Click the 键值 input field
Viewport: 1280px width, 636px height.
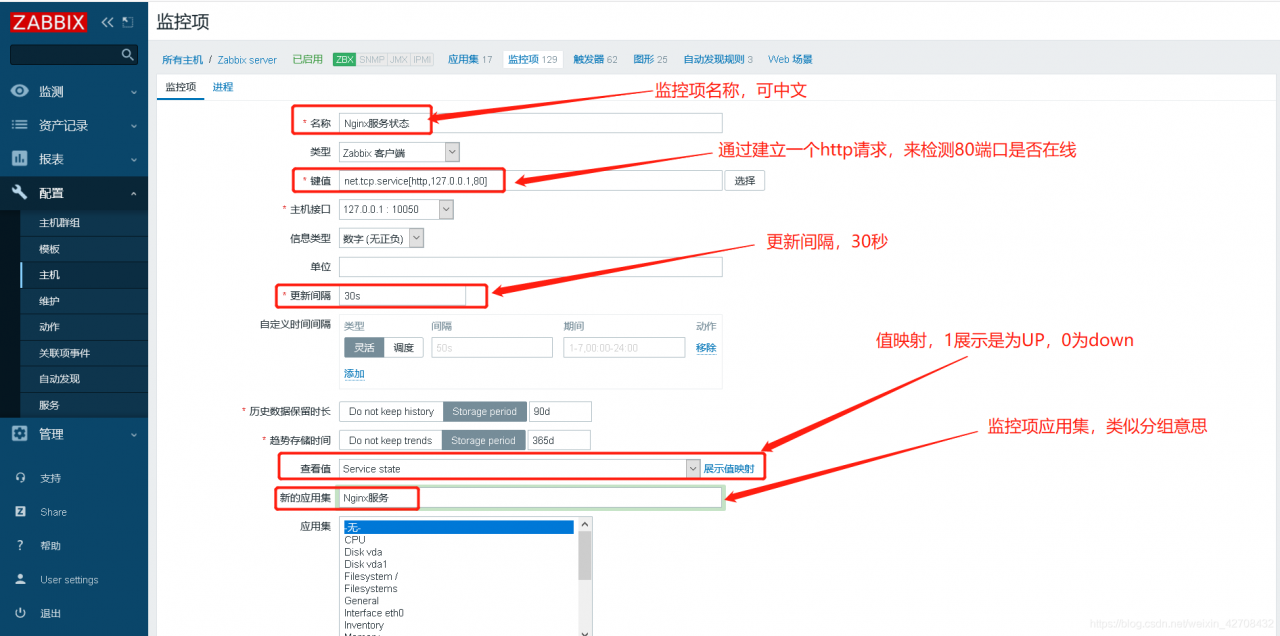click(x=530, y=181)
